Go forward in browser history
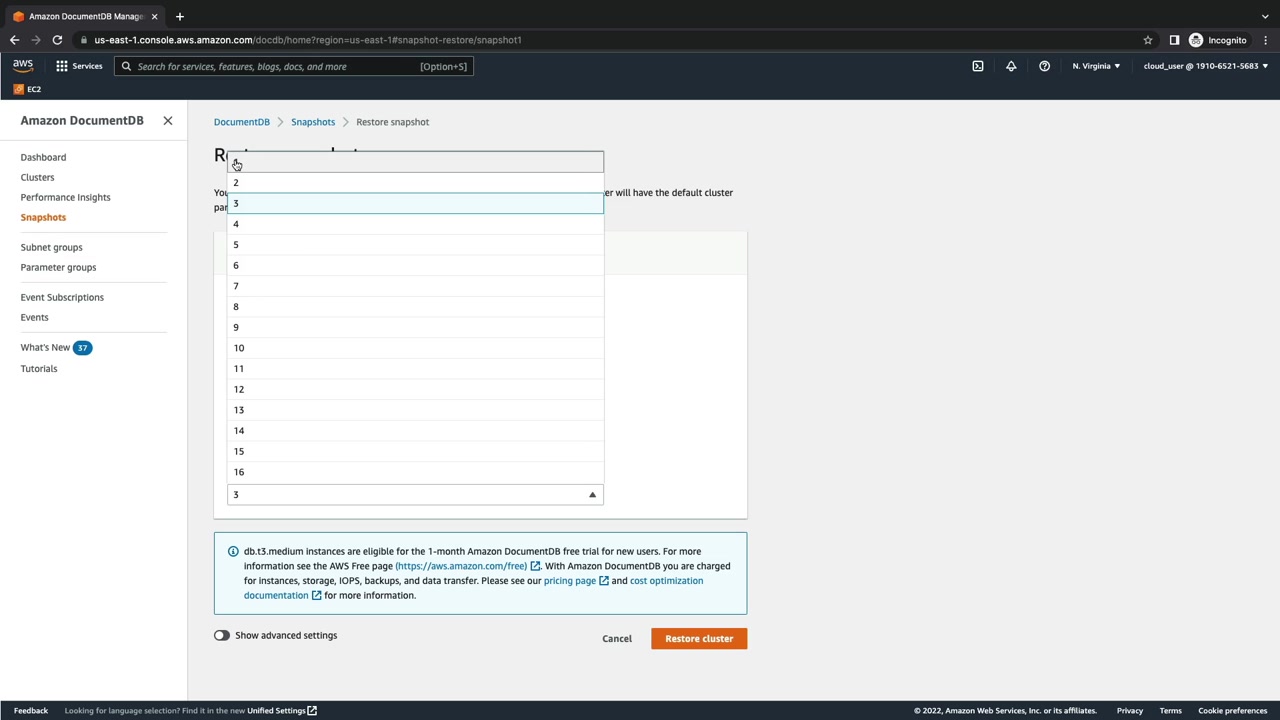The width and height of the screenshot is (1280, 720). 36,40
